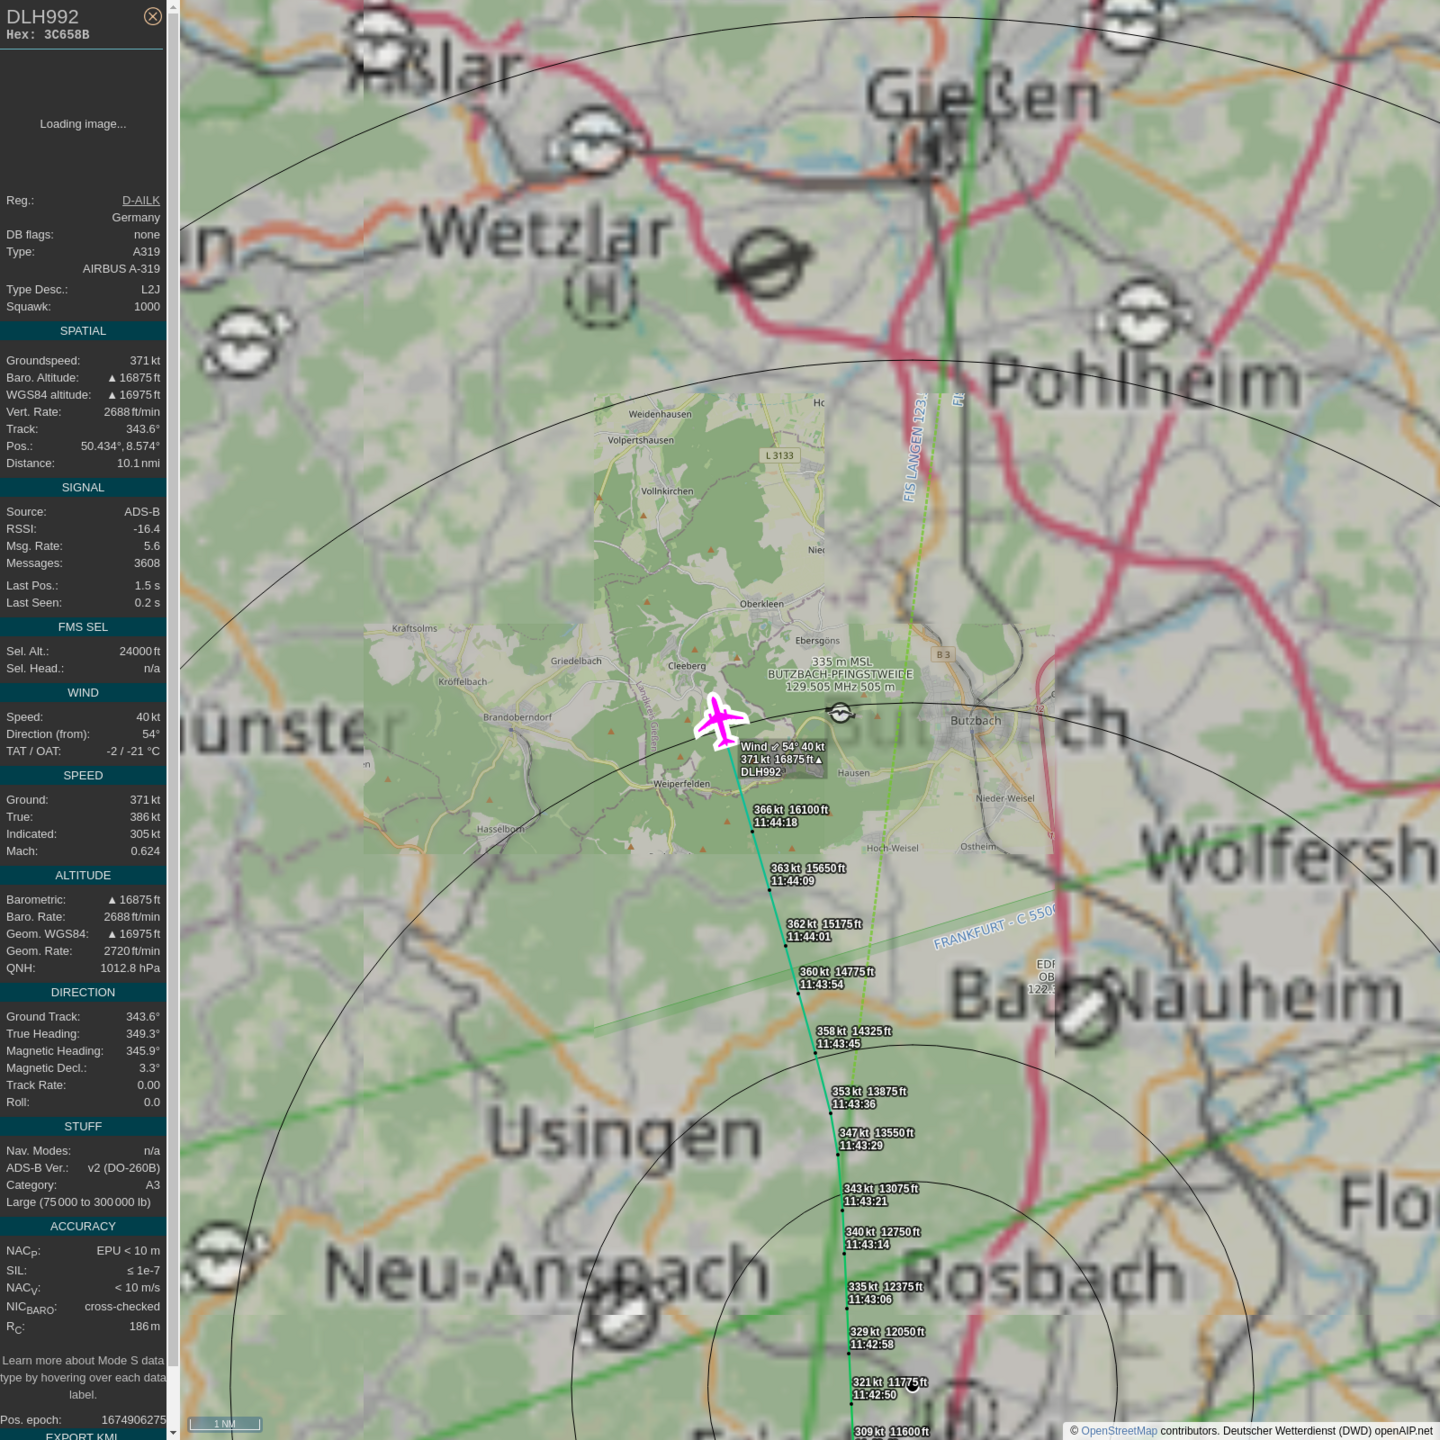This screenshot has width=1440, height=1440.
Task: Click the FMS SEL section header
Action: pos(83,627)
